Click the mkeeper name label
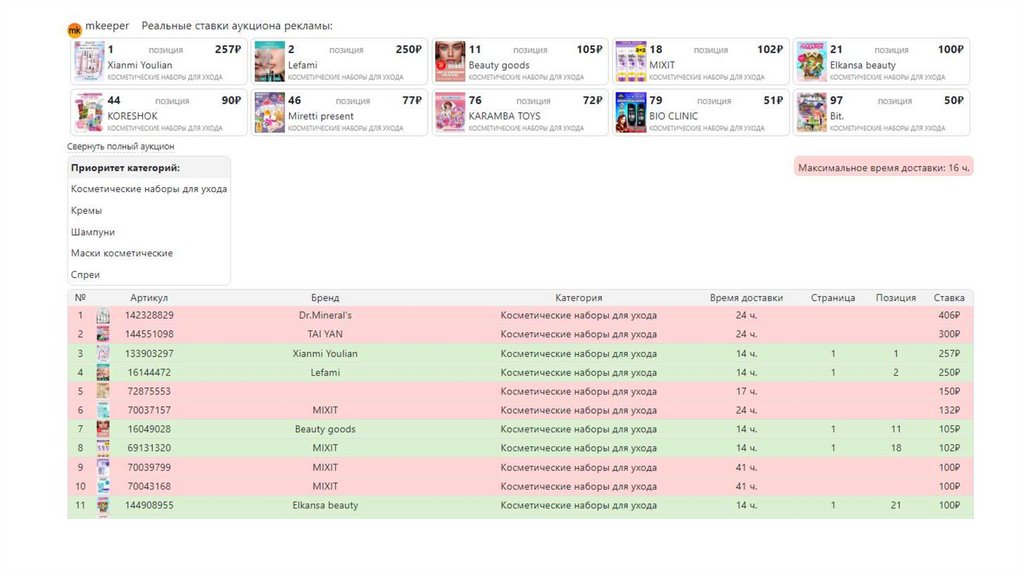Viewport: 1024px width, 574px height. tap(107, 25)
